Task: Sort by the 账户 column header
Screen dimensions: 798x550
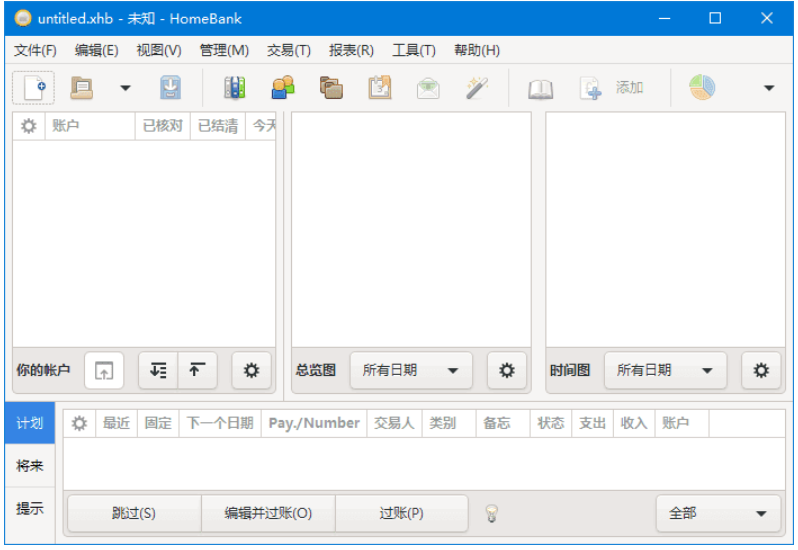Action: [x=90, y=126]
